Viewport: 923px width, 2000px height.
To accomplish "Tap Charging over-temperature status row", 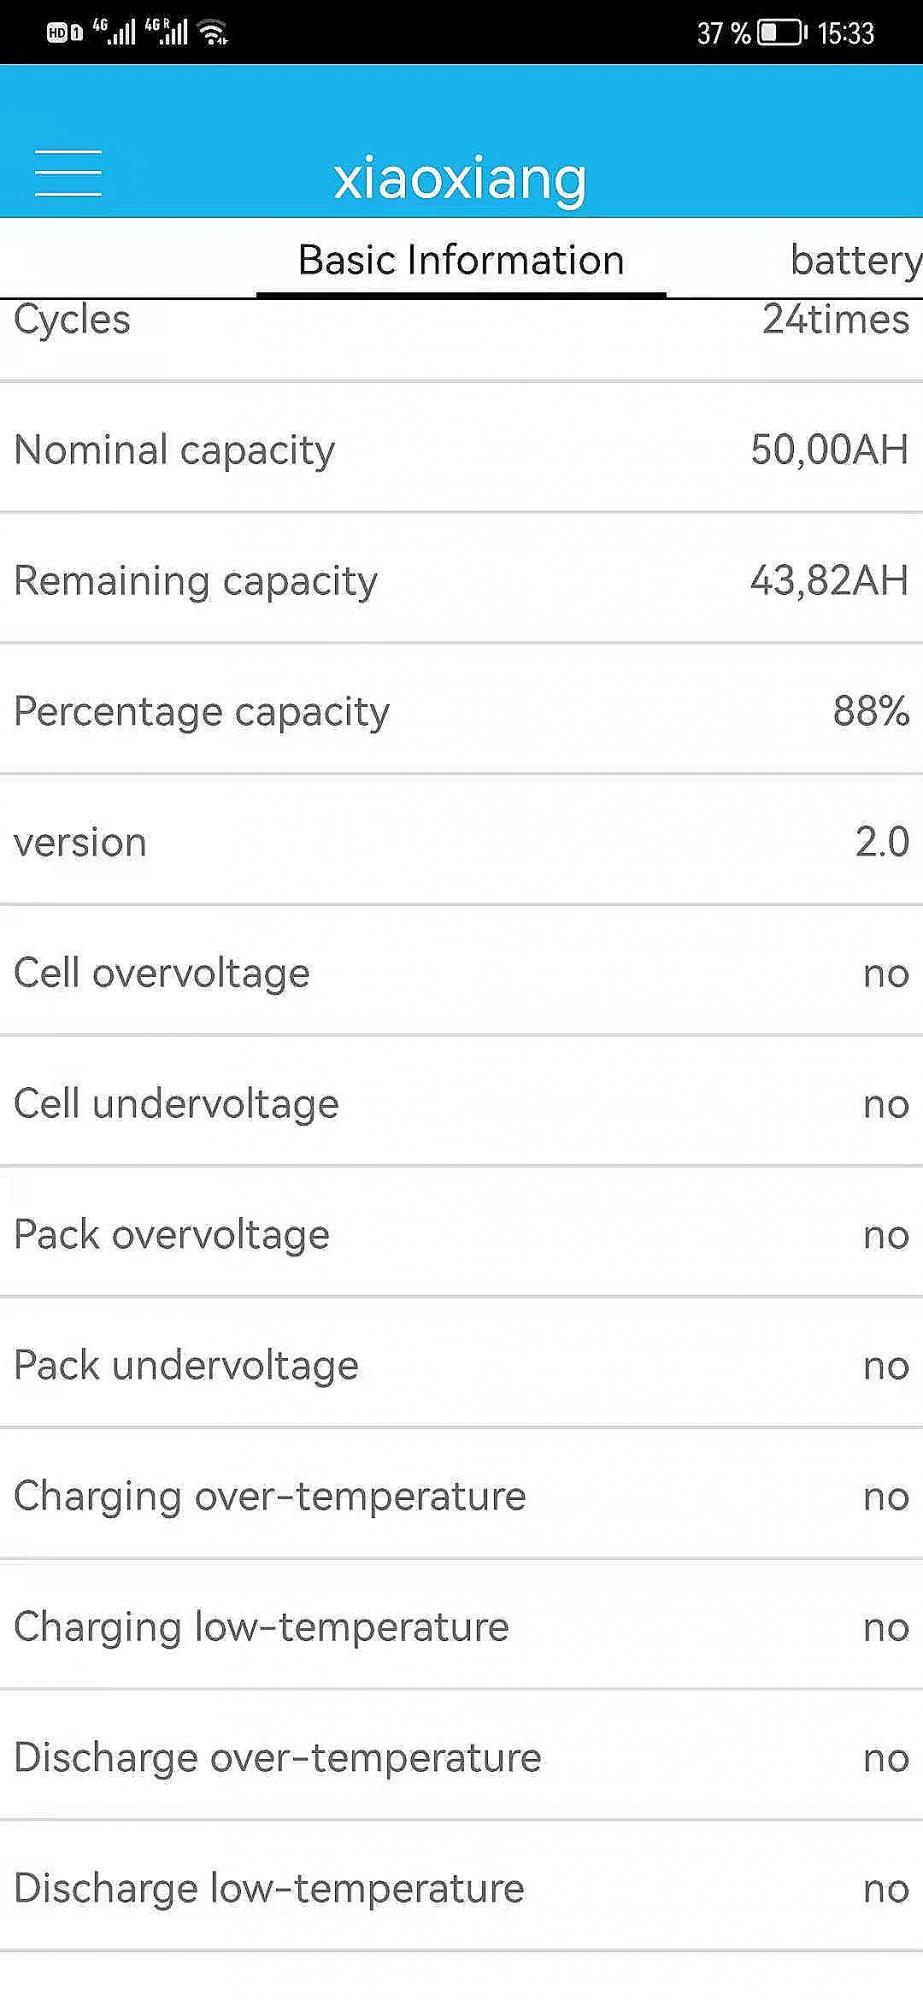I will coord(461,1496).
